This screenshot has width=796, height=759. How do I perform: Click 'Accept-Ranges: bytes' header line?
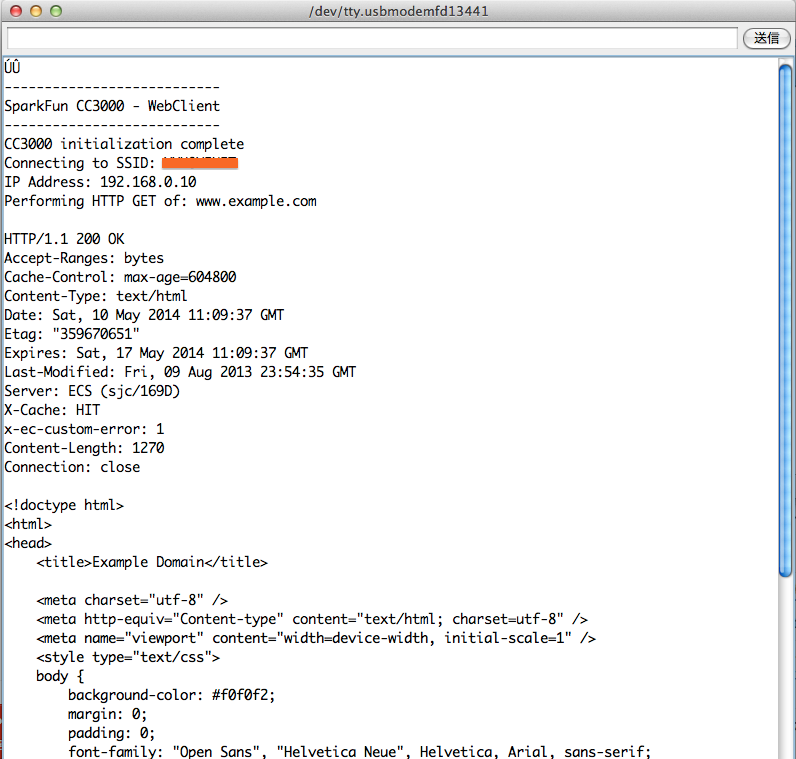tap(84, 258)
